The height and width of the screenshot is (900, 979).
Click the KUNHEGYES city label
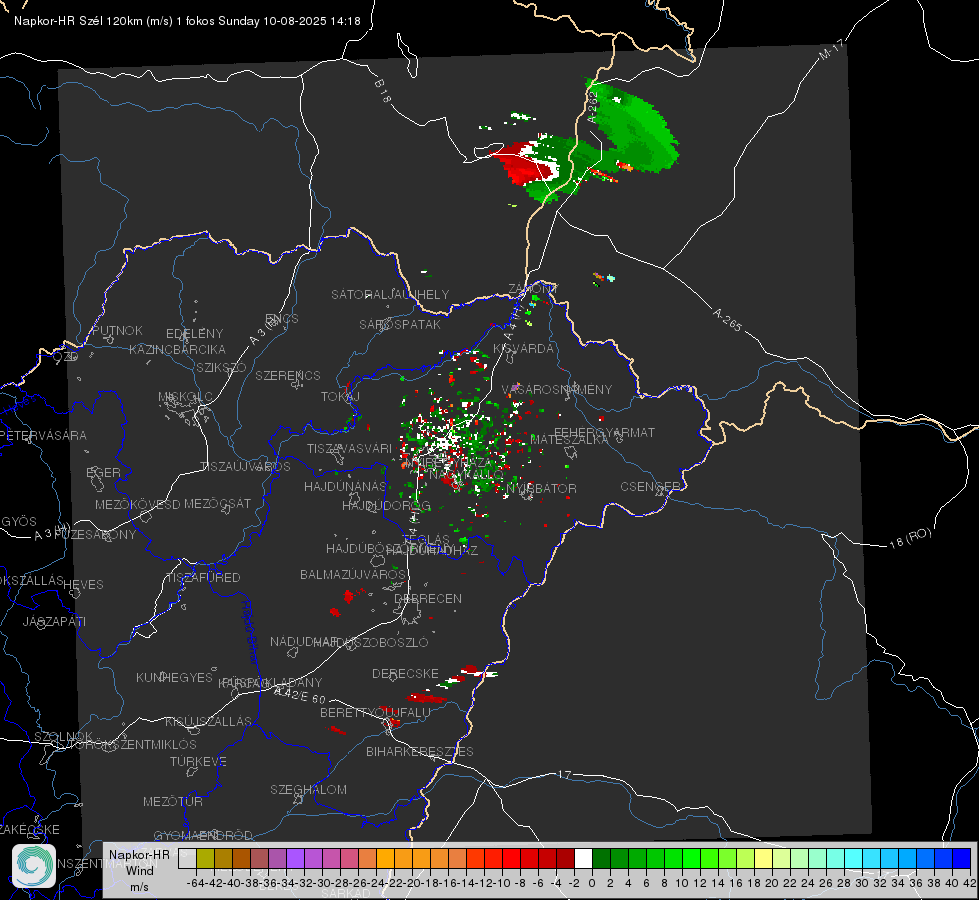tap(174, 677)
